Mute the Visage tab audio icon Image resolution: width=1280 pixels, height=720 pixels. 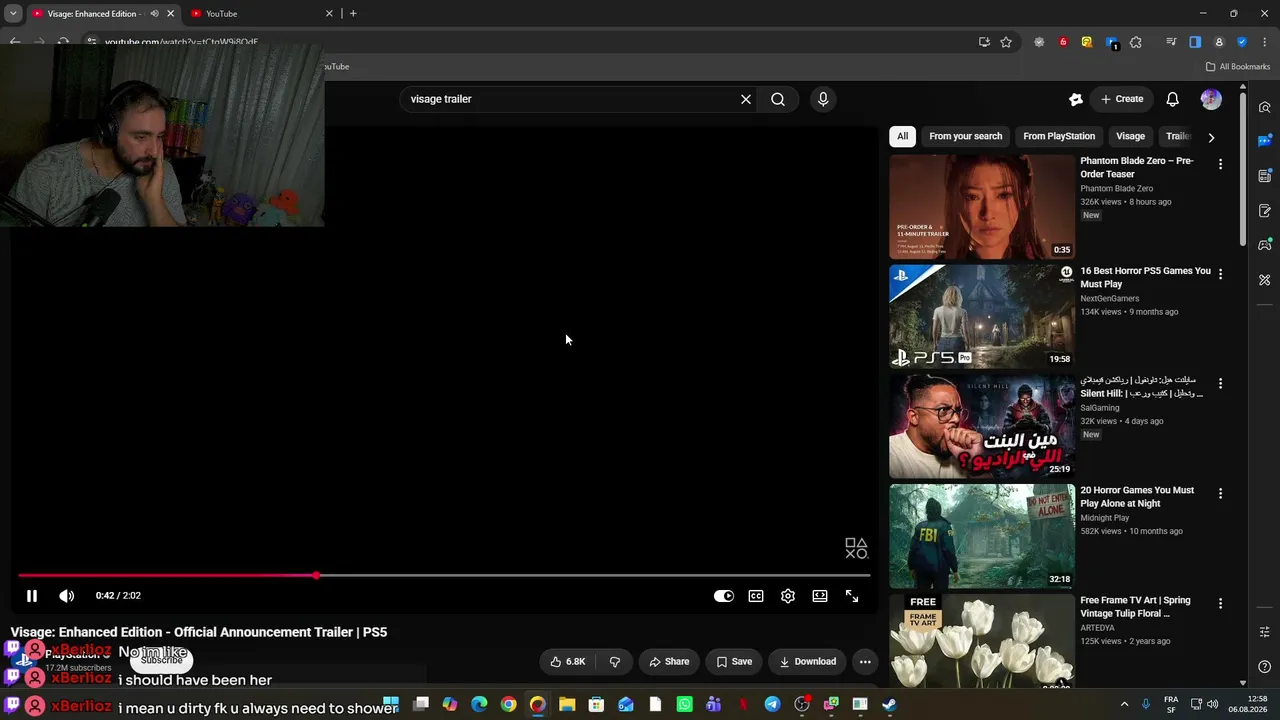tap(154, 14)
